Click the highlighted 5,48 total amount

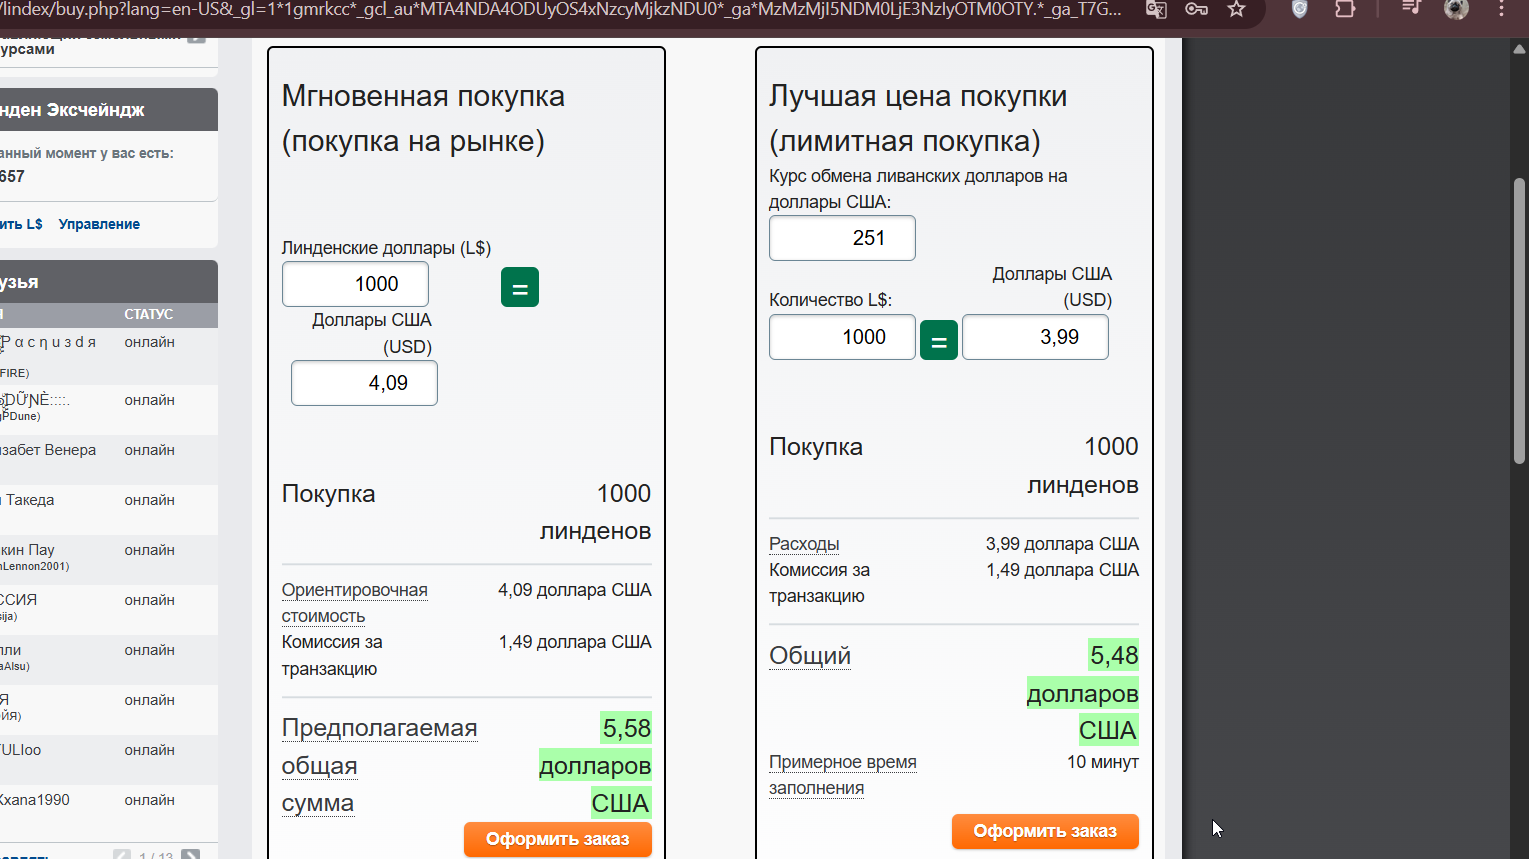point(1114,656)
